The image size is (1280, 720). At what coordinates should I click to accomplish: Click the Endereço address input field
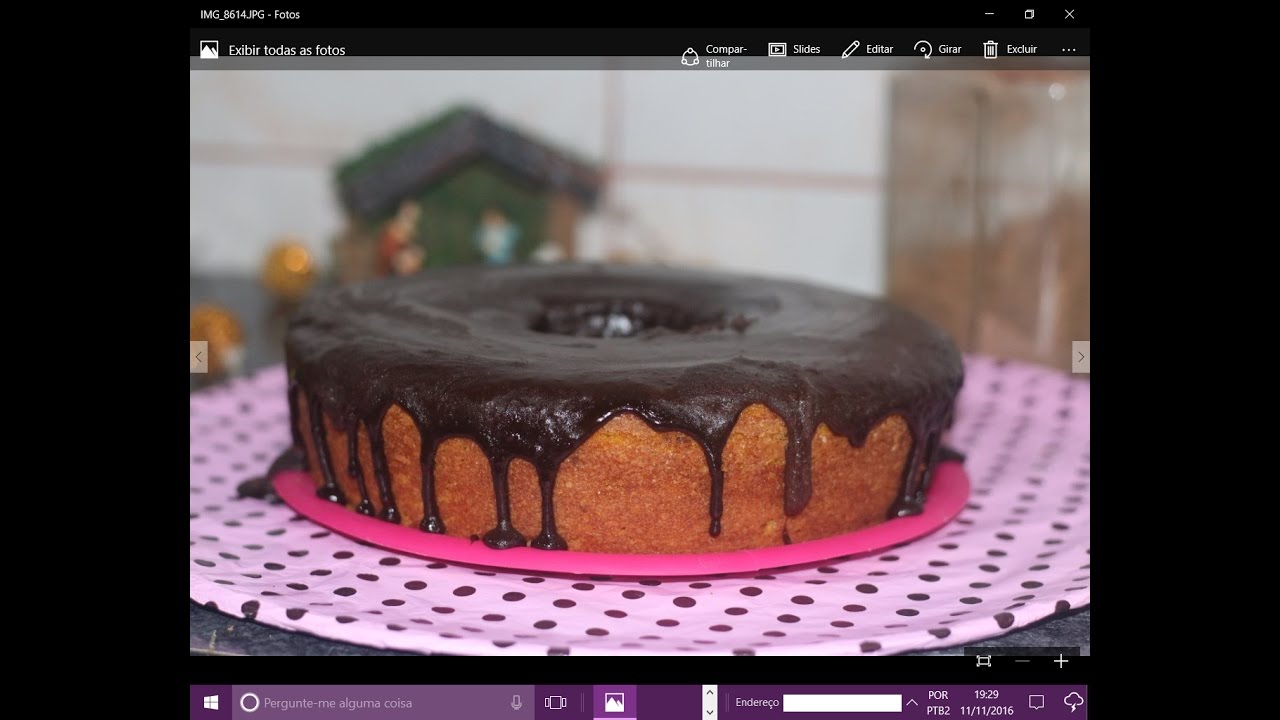[x=841, y=703]
